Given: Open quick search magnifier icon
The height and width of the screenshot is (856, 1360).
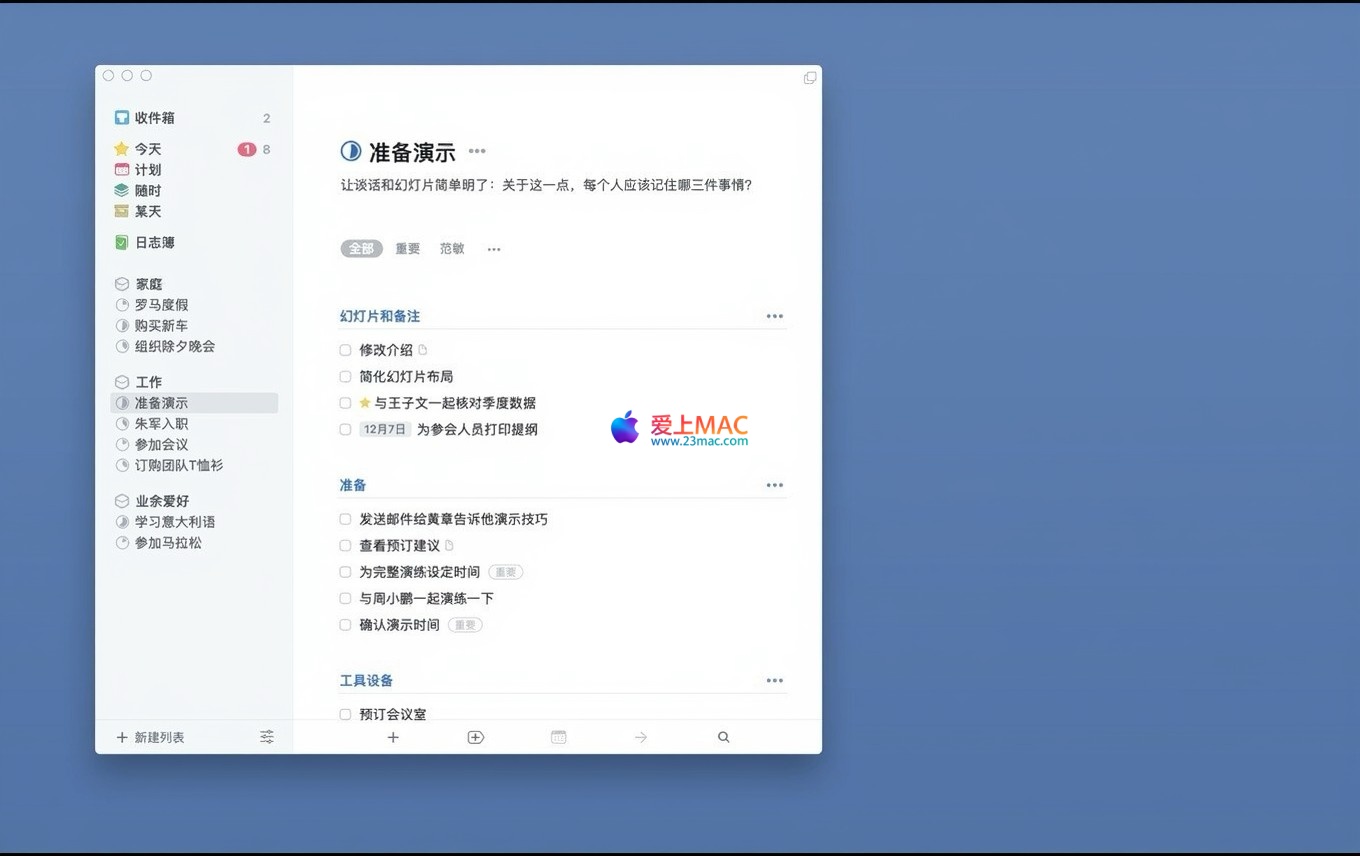Looking at the screenshot, I should [x=724, y=737].
